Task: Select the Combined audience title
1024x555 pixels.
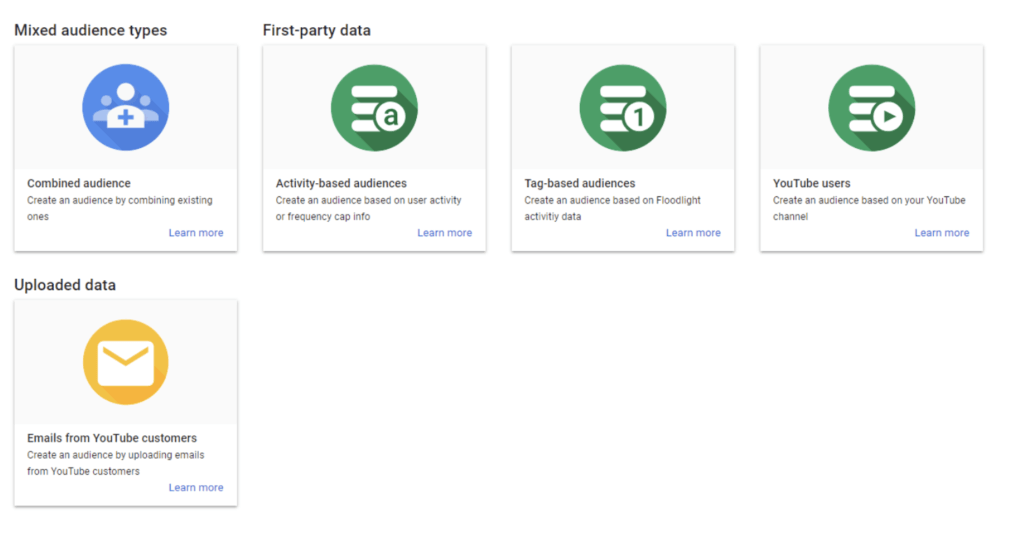Action: 79,184
